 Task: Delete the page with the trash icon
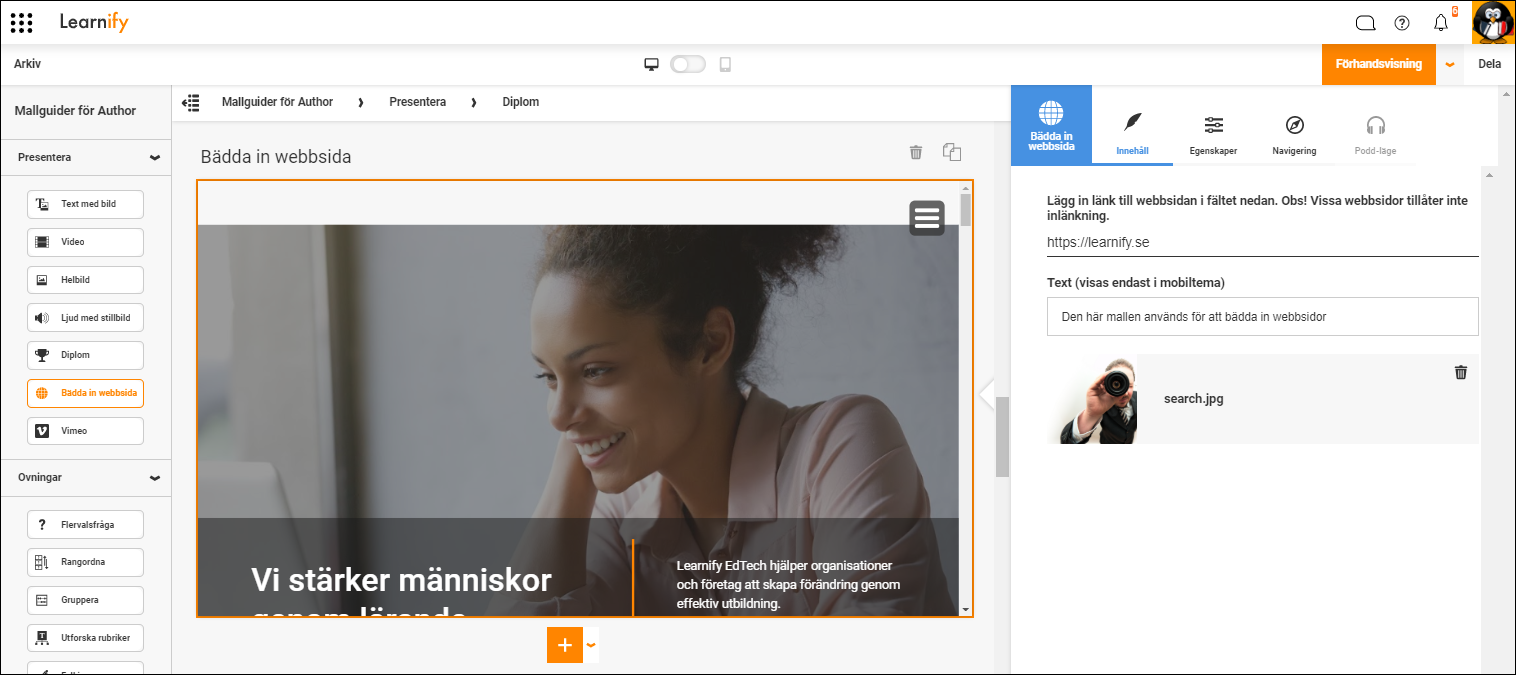pos(915,152)
